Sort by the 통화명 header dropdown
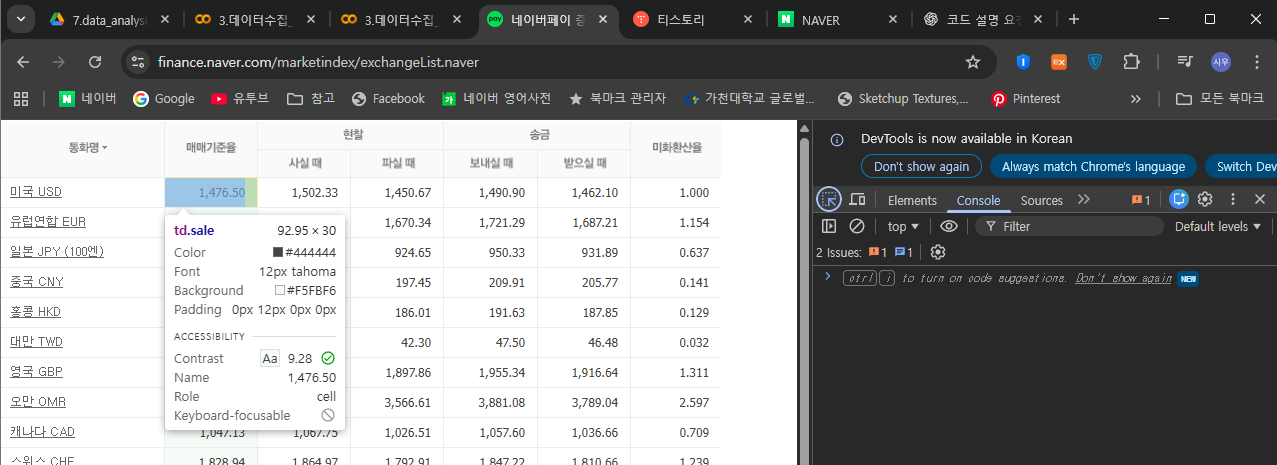This screenshot has height=465, width=1277. (x=88, y=147)
